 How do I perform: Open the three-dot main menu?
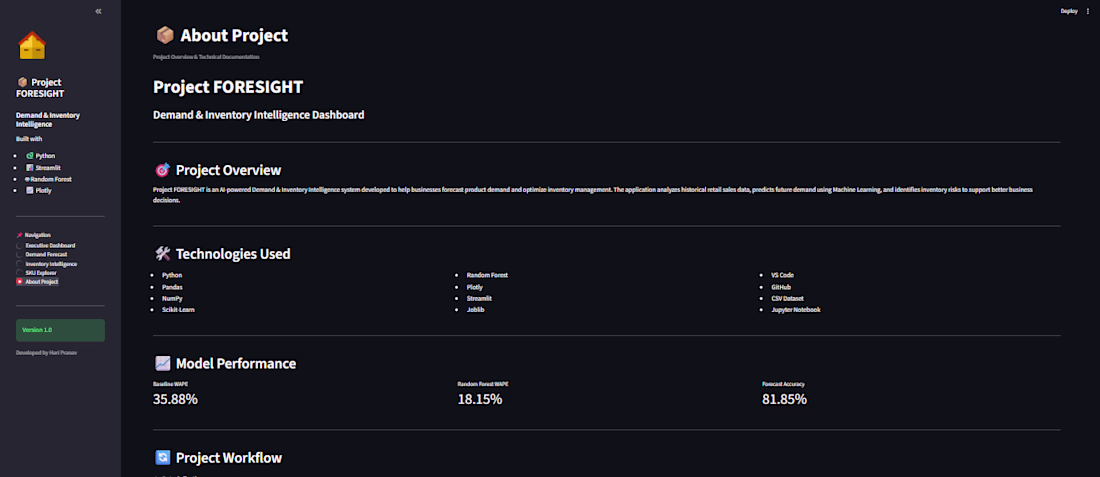pyautogui.click(x=1088, y=11)
